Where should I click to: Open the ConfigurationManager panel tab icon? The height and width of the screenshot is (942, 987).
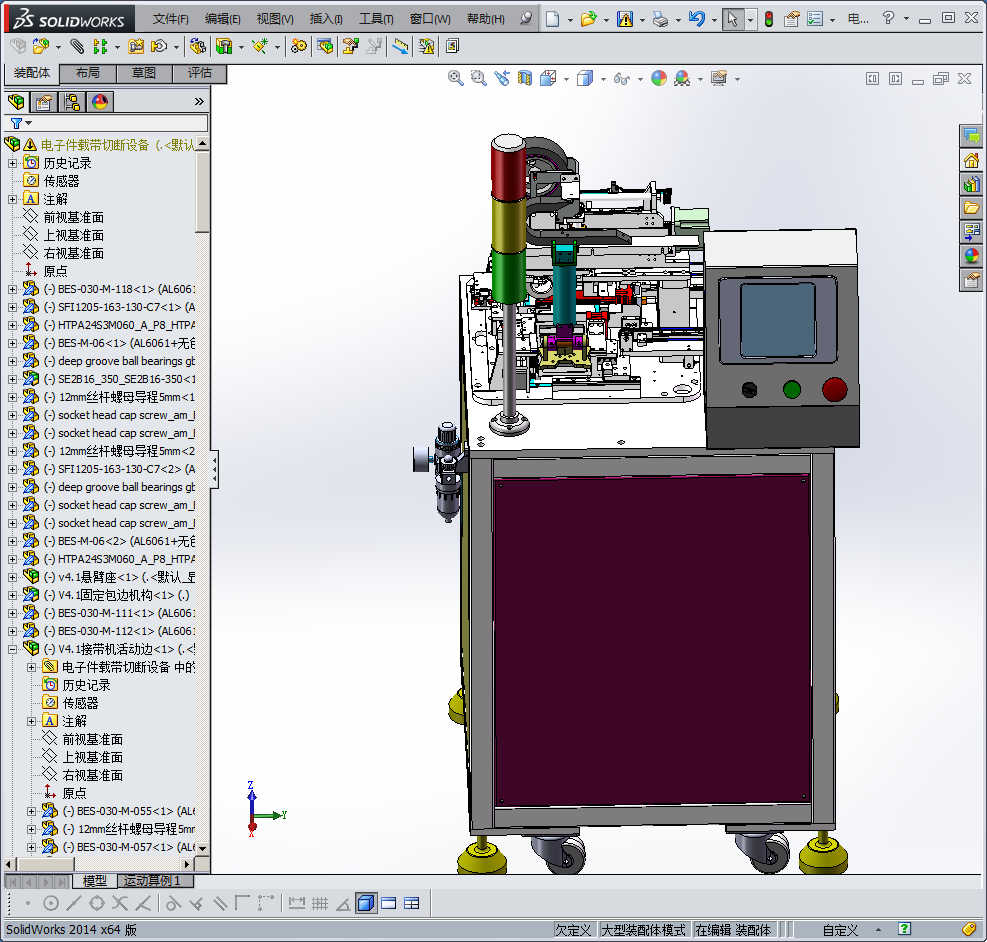click(x=72, y=102)
